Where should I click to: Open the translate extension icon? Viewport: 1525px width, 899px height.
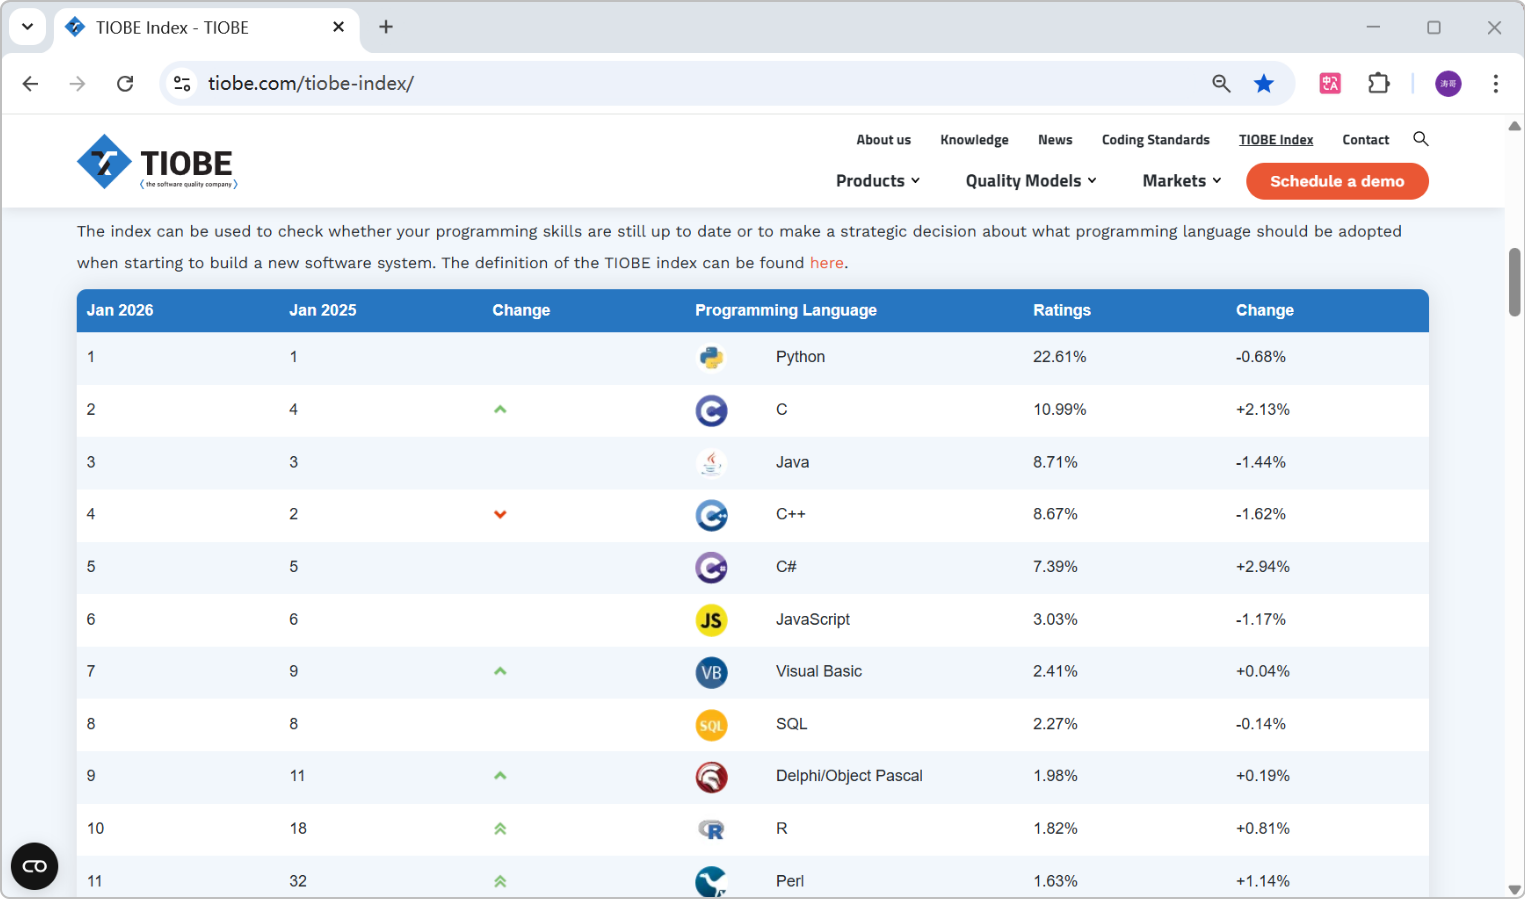(x=1330, y=84)
